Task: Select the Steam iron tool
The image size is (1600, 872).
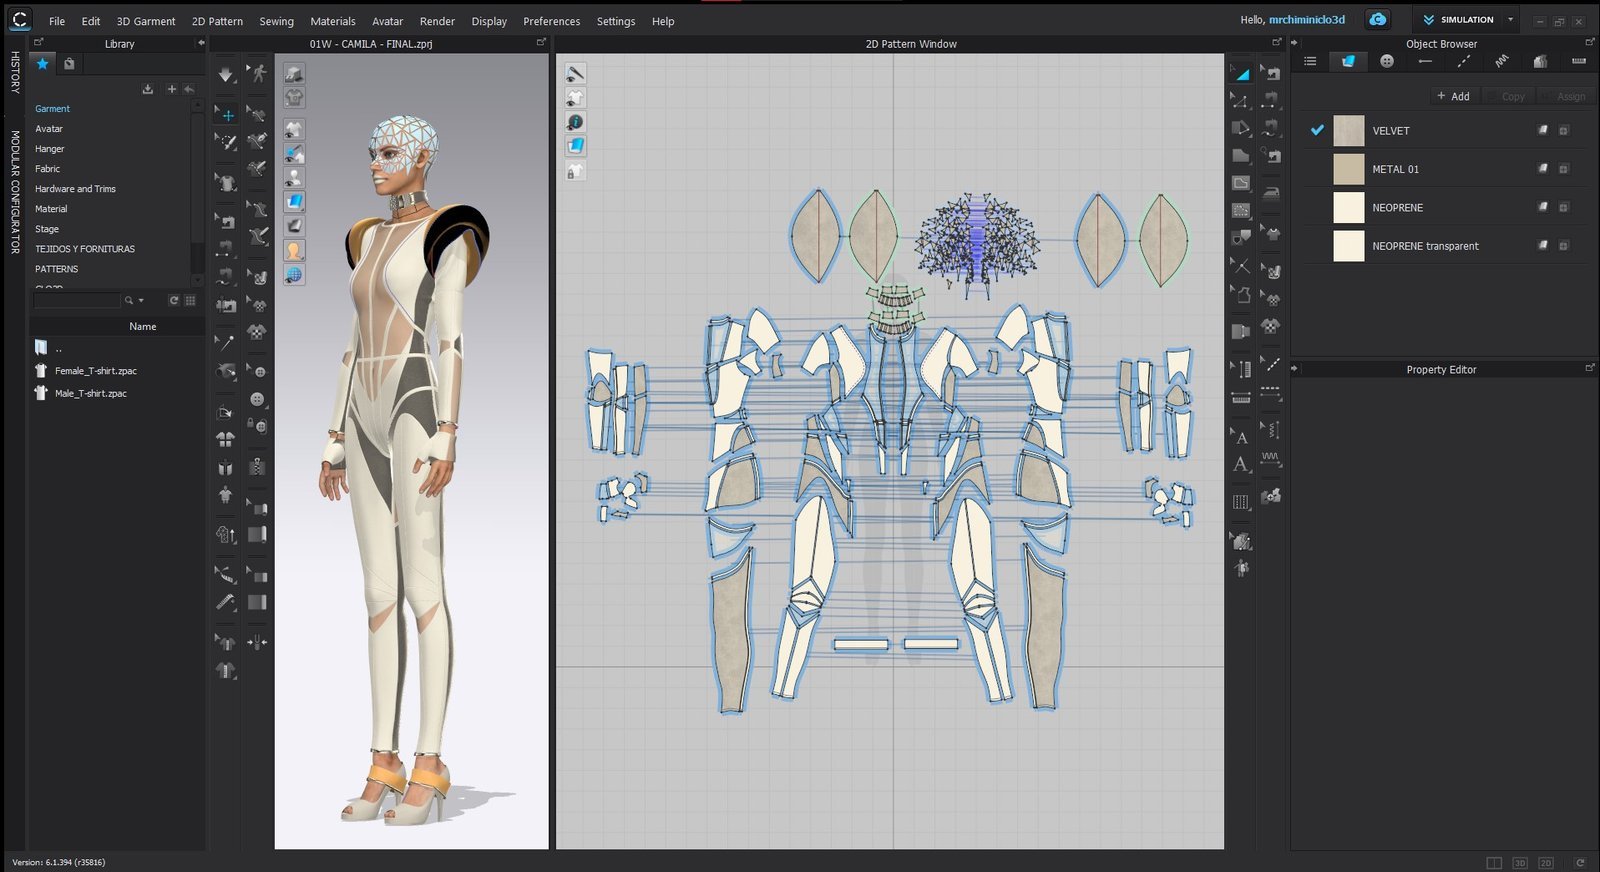Action: coord(1271,191)
